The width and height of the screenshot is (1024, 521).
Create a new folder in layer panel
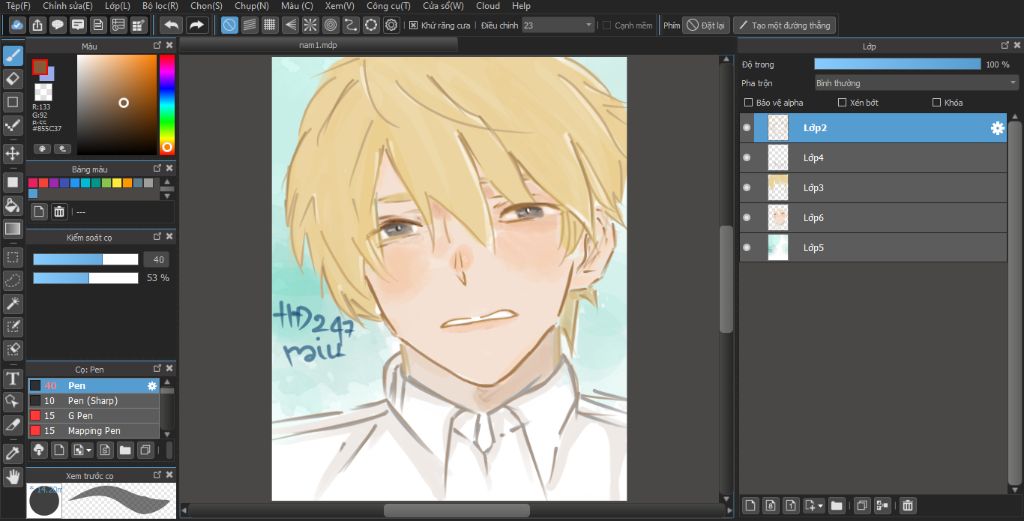(x=837, y=505)
